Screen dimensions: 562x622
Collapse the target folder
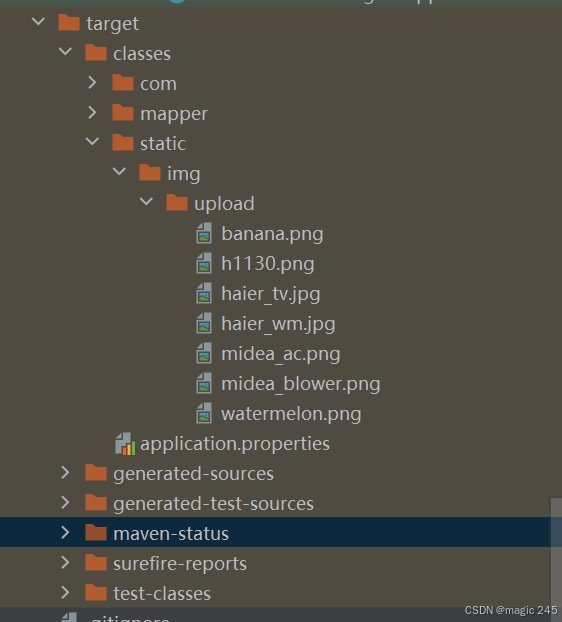(x=38, y=21)
